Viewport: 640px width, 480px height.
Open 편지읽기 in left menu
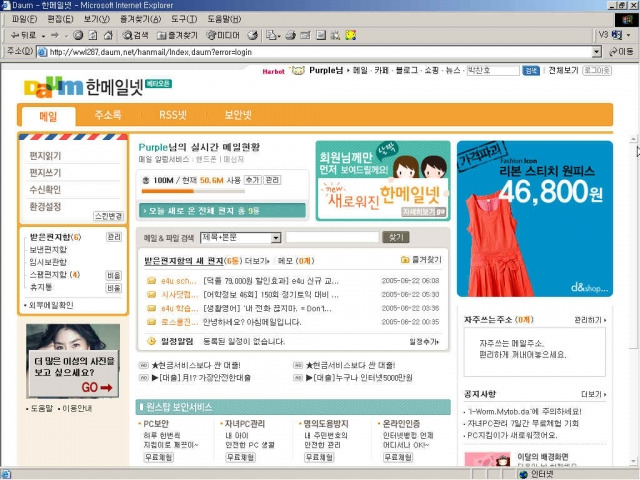45,156
